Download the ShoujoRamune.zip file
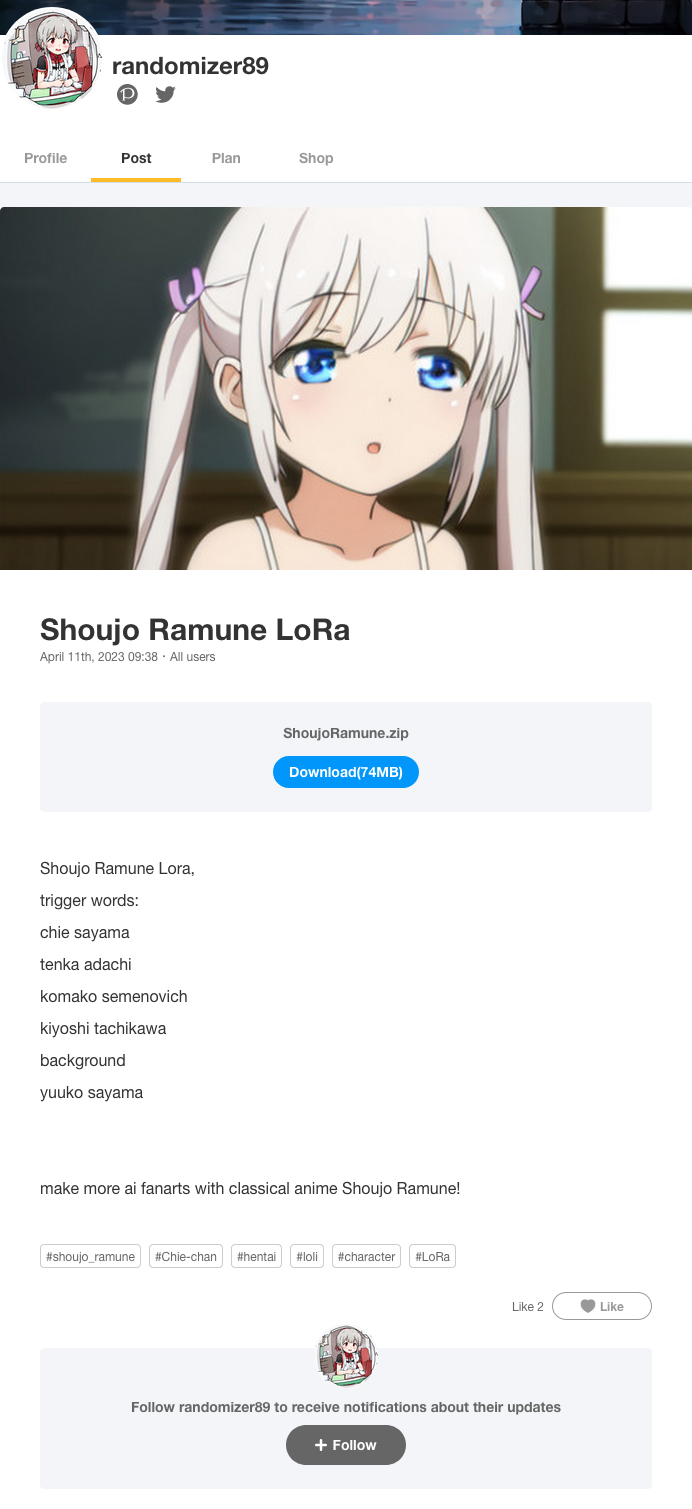 (x=346, y=772)
